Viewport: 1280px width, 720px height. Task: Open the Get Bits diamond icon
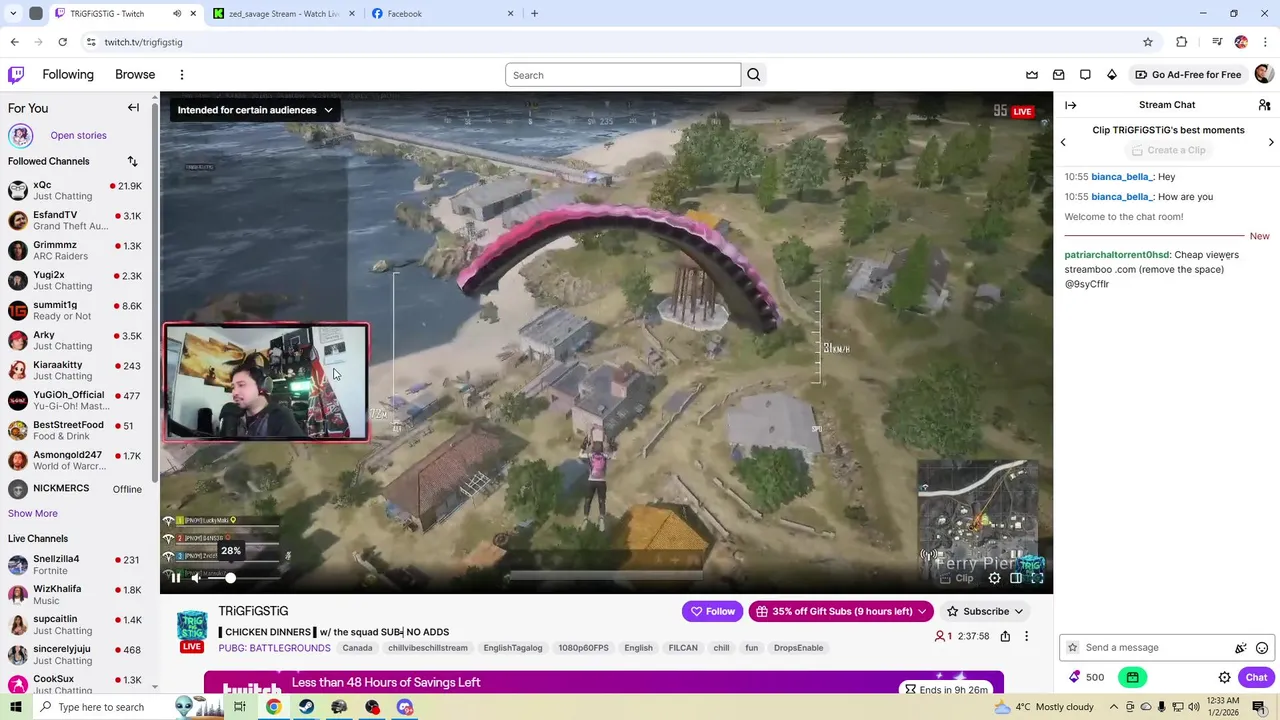[1112, 75]
